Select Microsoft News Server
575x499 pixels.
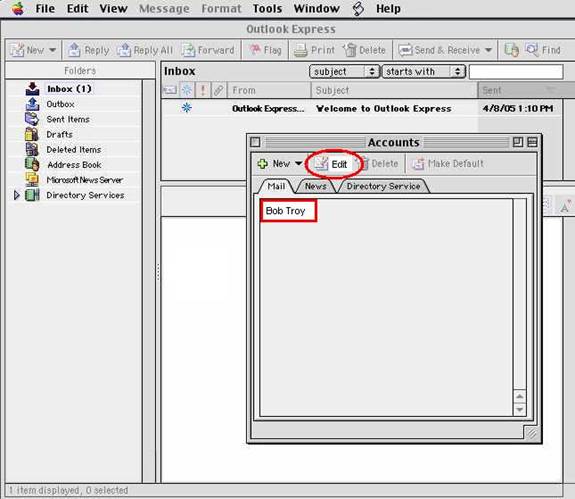coord(84,180)
